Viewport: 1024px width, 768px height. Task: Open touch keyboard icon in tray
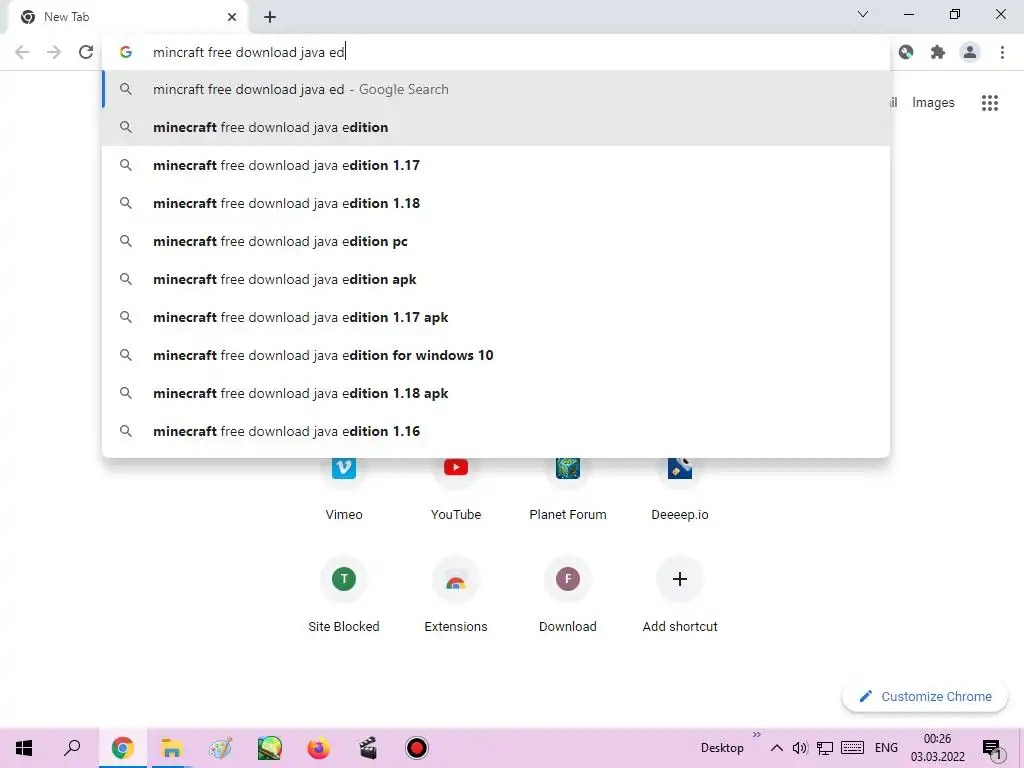coord(852,748)
